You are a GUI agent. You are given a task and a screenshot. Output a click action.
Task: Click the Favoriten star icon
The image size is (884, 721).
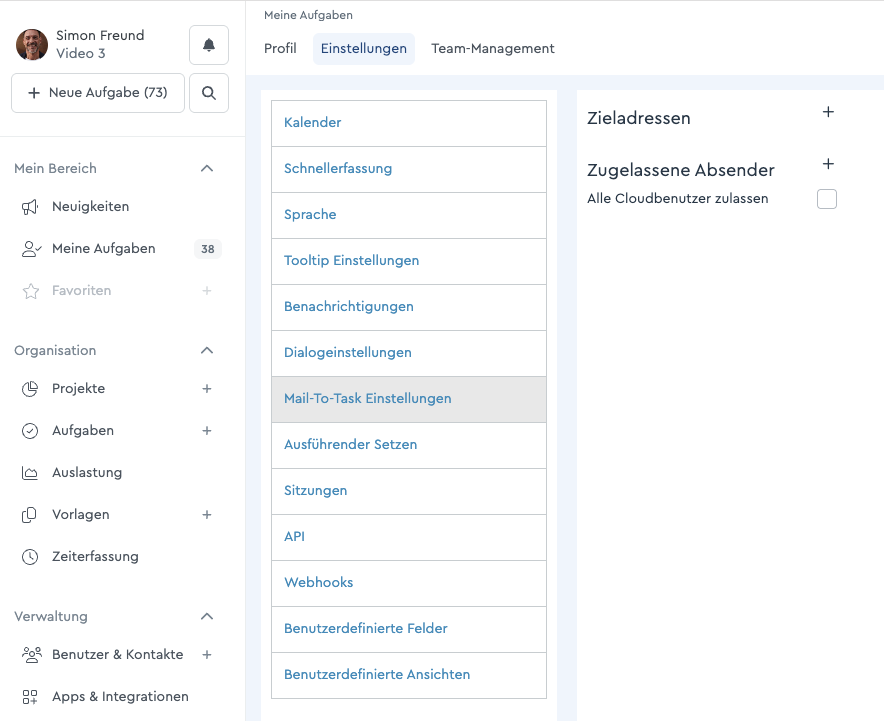(x=30, y=291)
